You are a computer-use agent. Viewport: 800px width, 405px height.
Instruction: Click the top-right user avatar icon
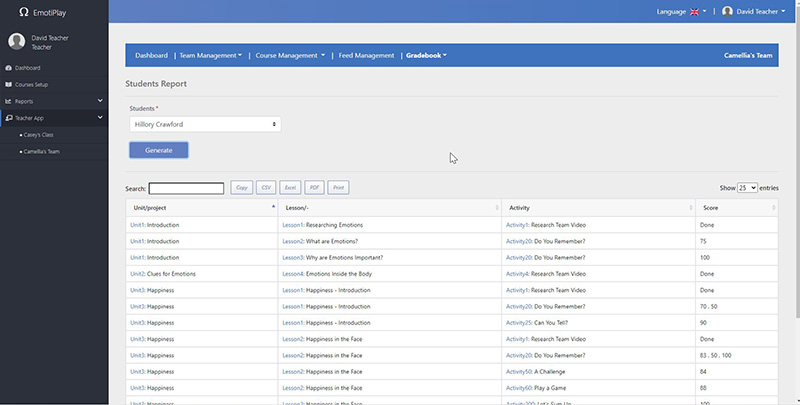(x=728, y=11)
